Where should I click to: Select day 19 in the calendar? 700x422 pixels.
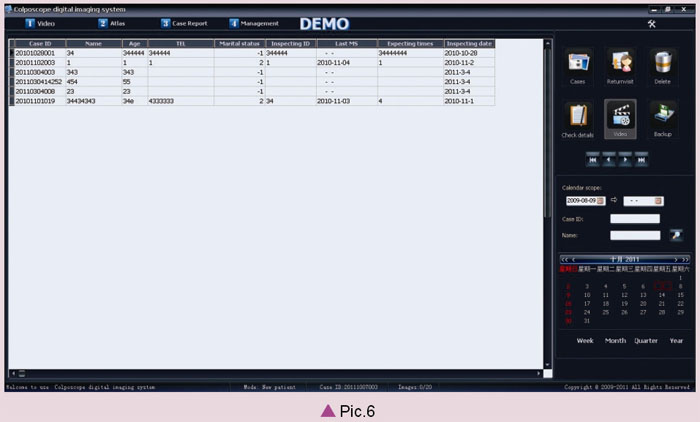coord(625,304)
